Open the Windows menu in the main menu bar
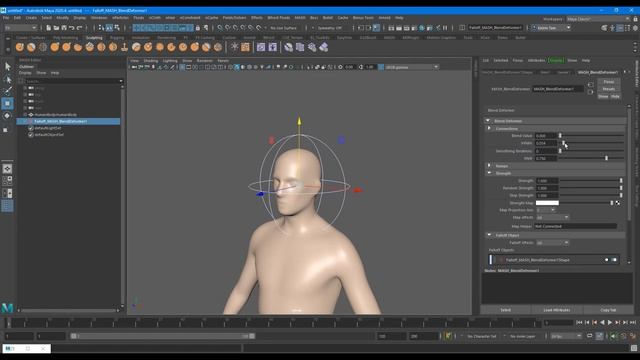Image resolution: width=640 pixels, height=360 pixels. pyautogui.click(x=99, y=18)
